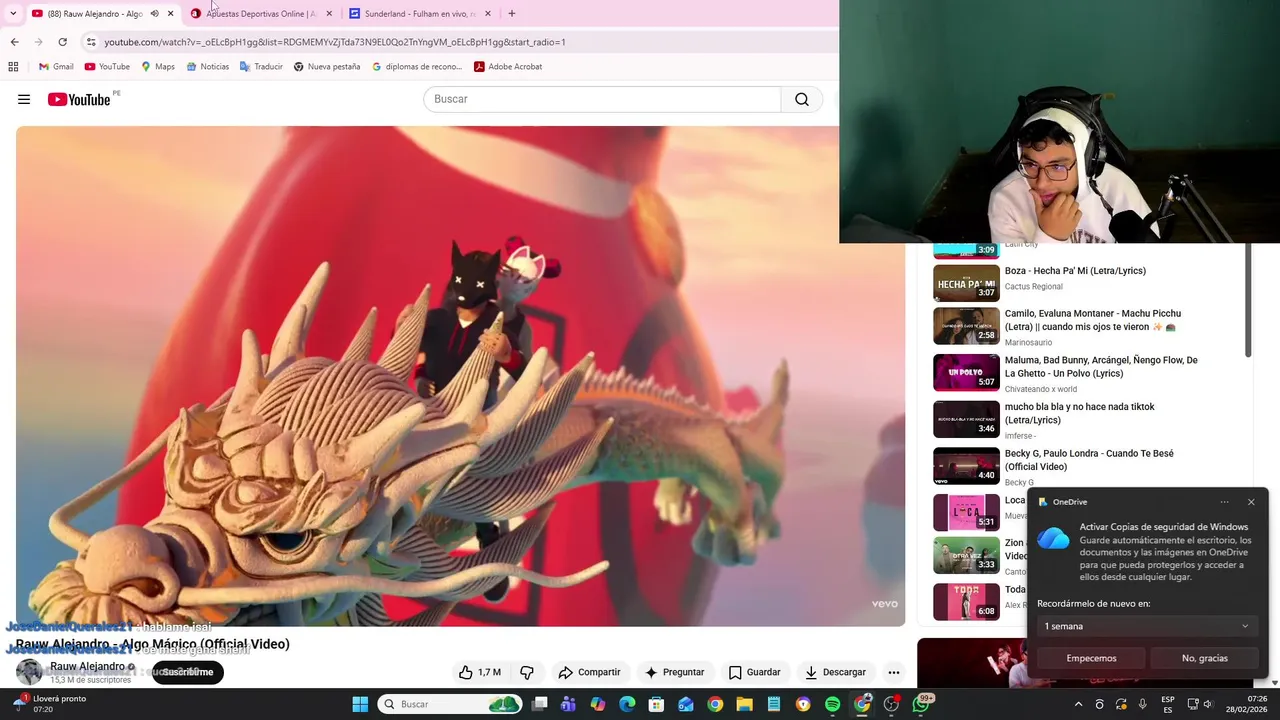Mute tab via speaker icon on Rauw Alejandro tab
Viewport: 1280px width, 720px height.
[x=154, y=14]
